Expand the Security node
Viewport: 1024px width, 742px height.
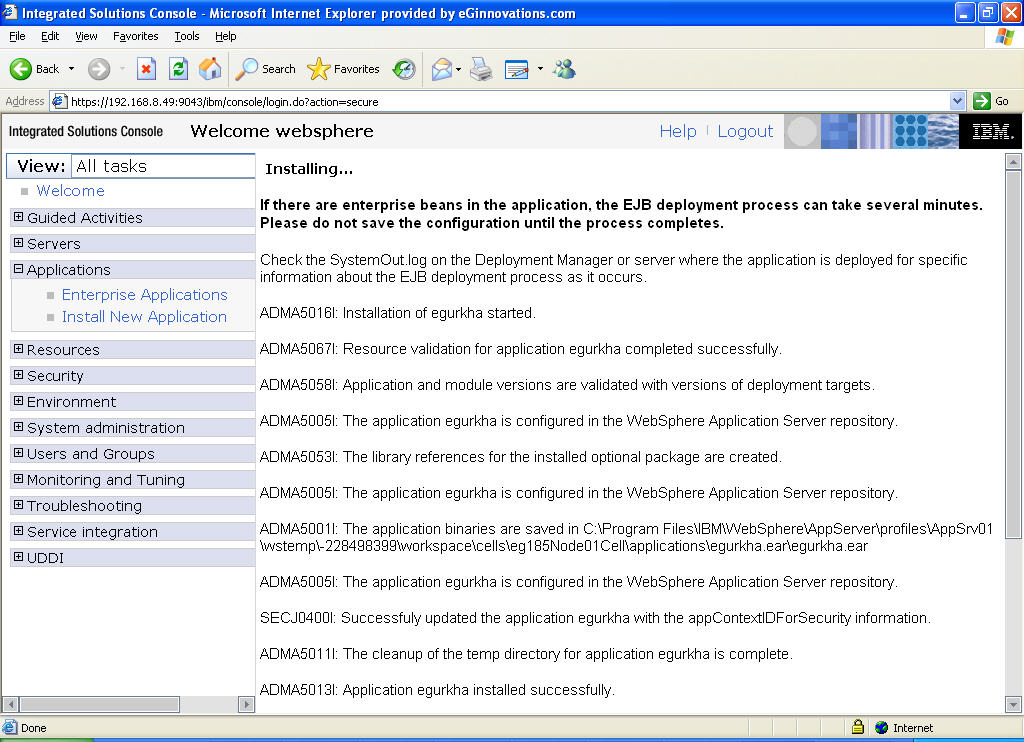click(18, 375)
